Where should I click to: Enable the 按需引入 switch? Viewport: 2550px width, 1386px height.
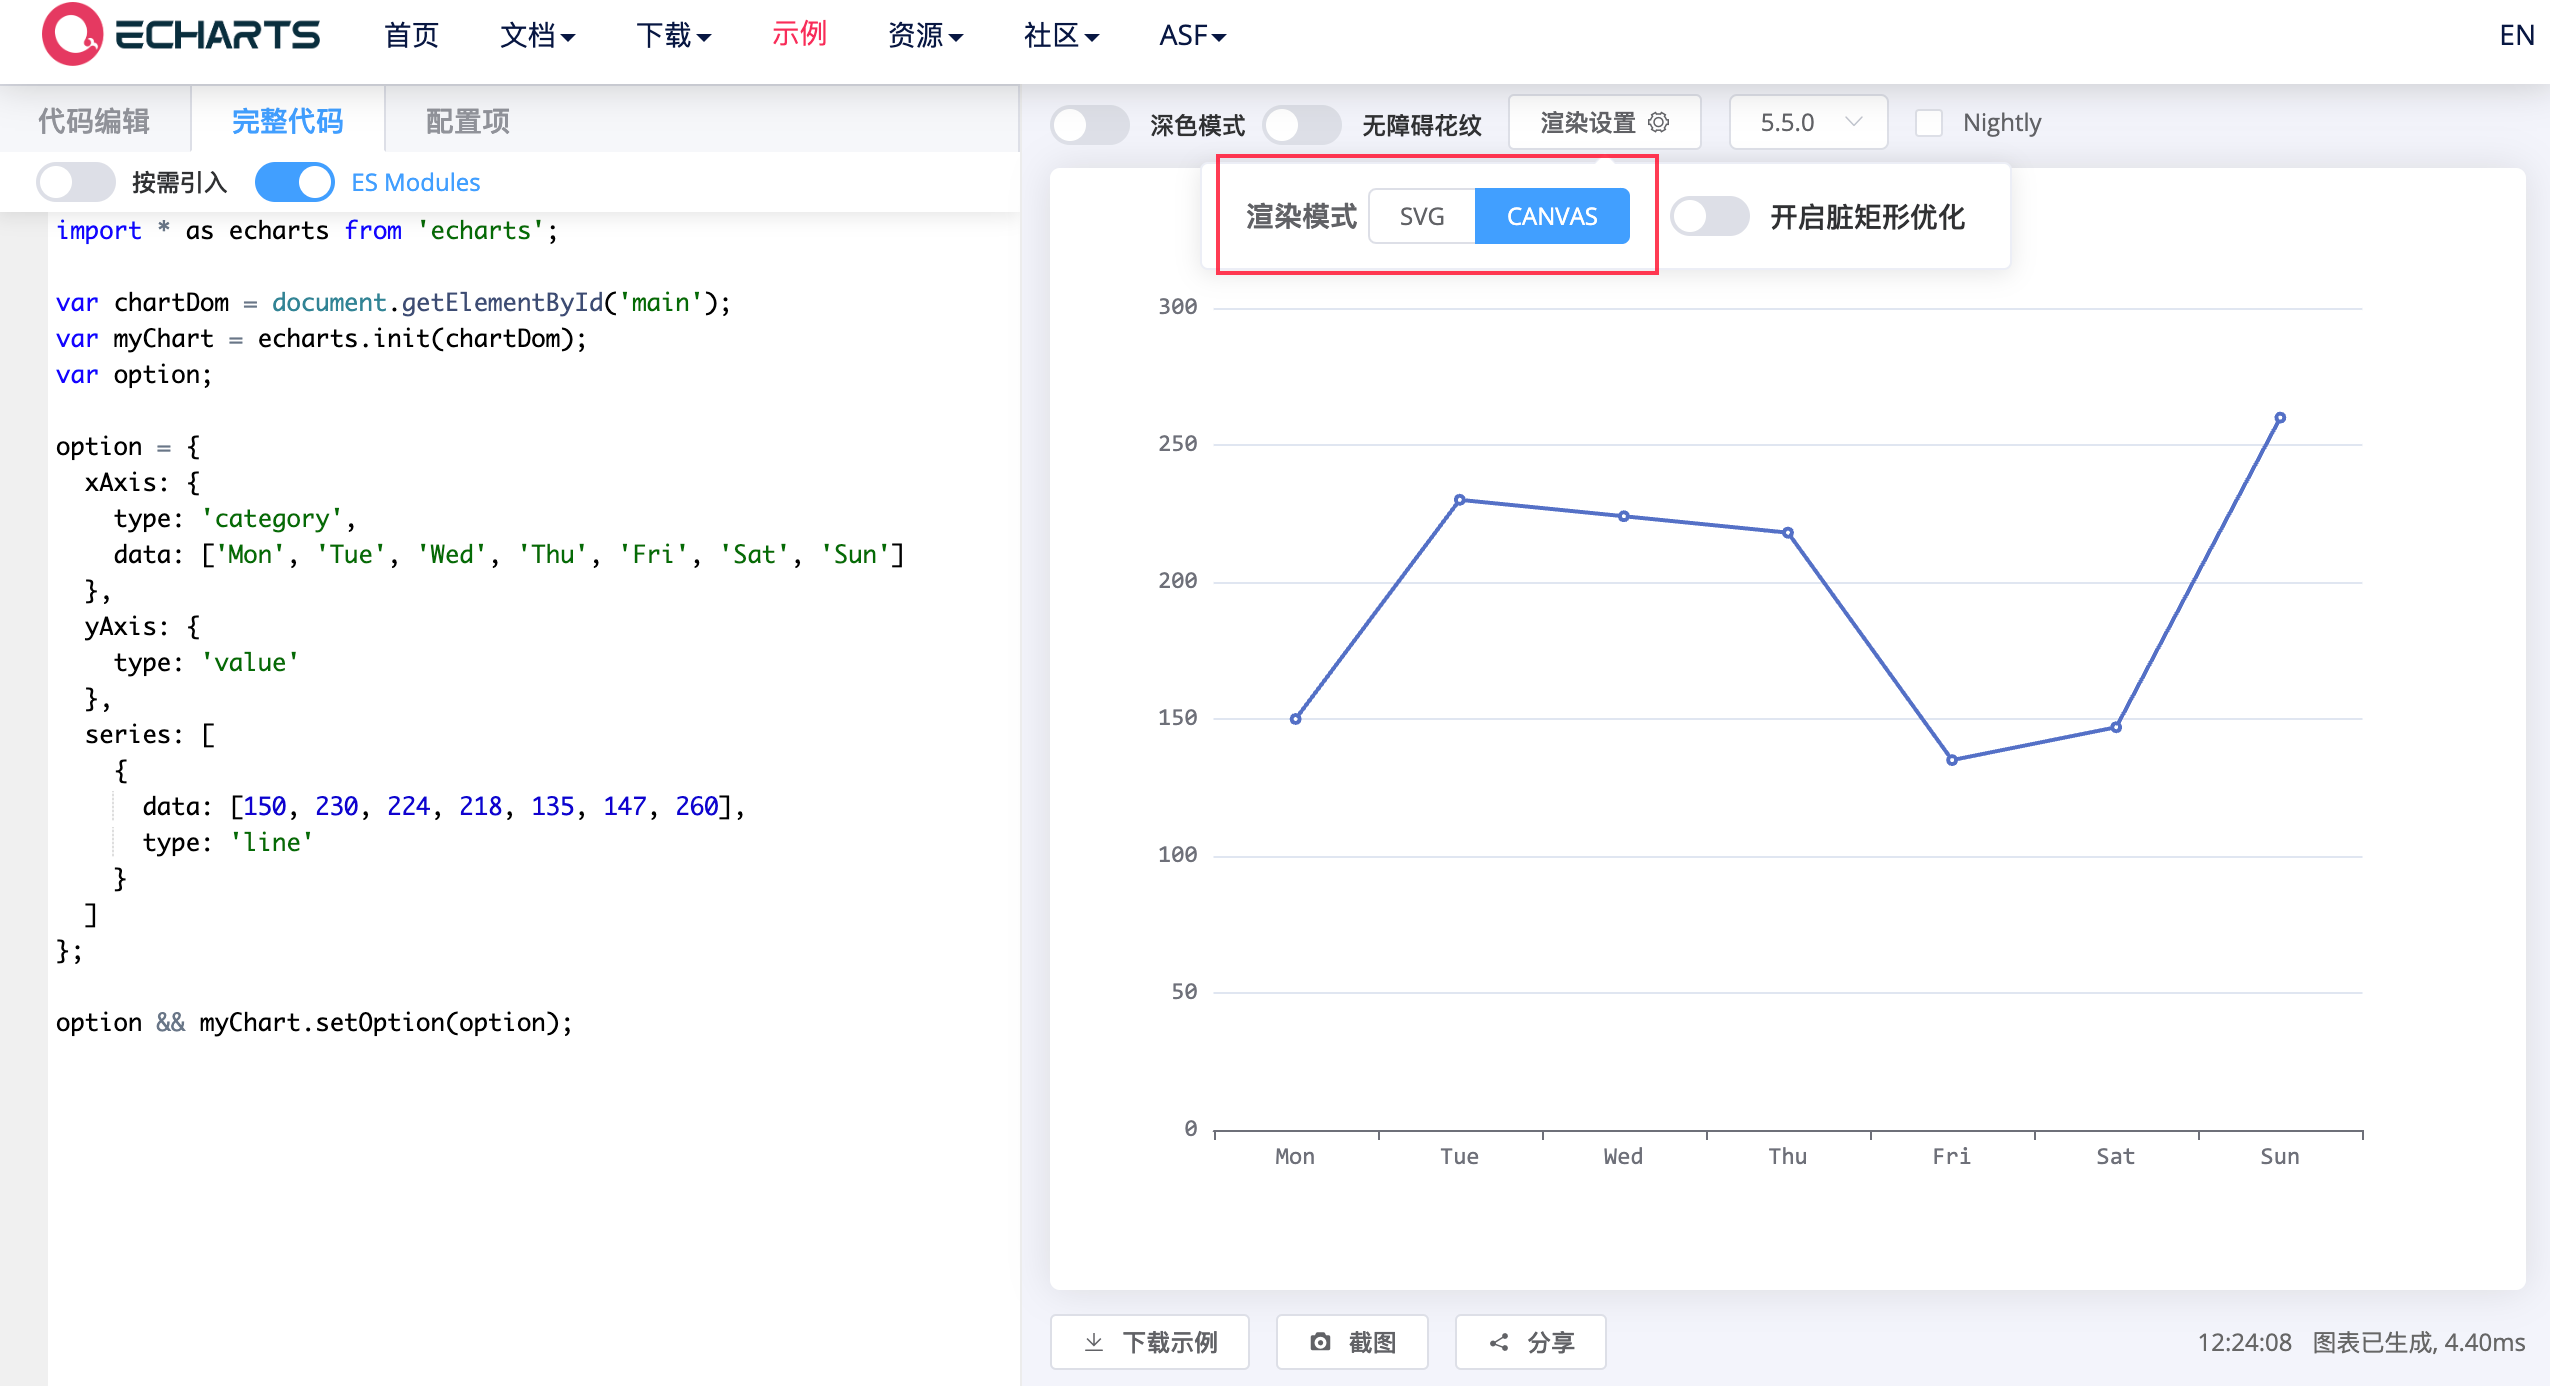click(x=76, y=182)
